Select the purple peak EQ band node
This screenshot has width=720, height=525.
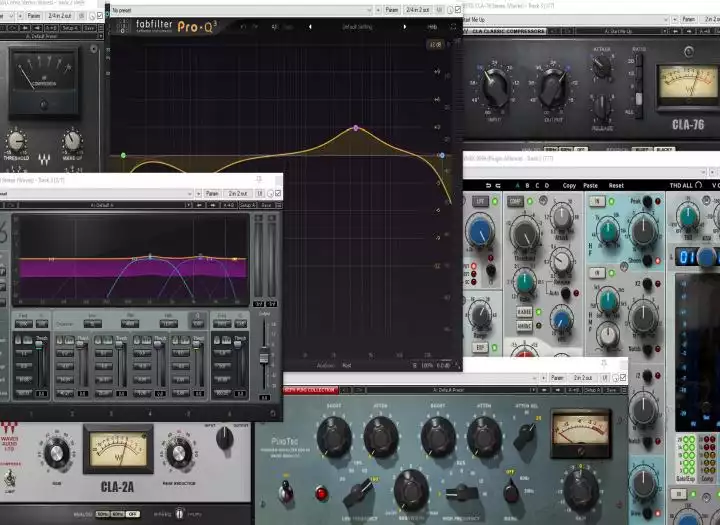356,128
